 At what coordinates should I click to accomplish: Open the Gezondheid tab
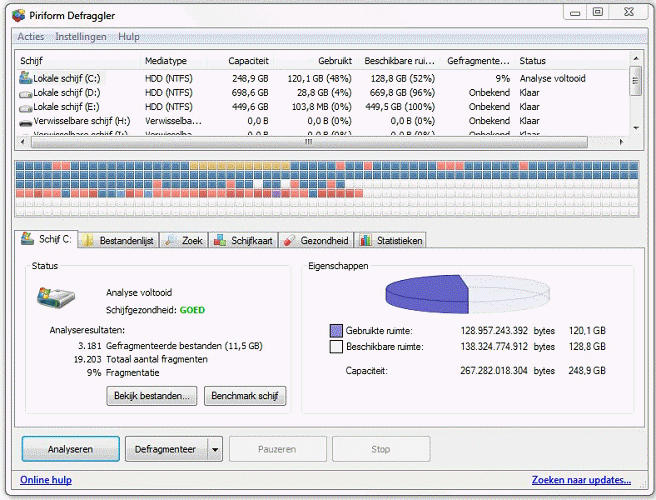316,241
